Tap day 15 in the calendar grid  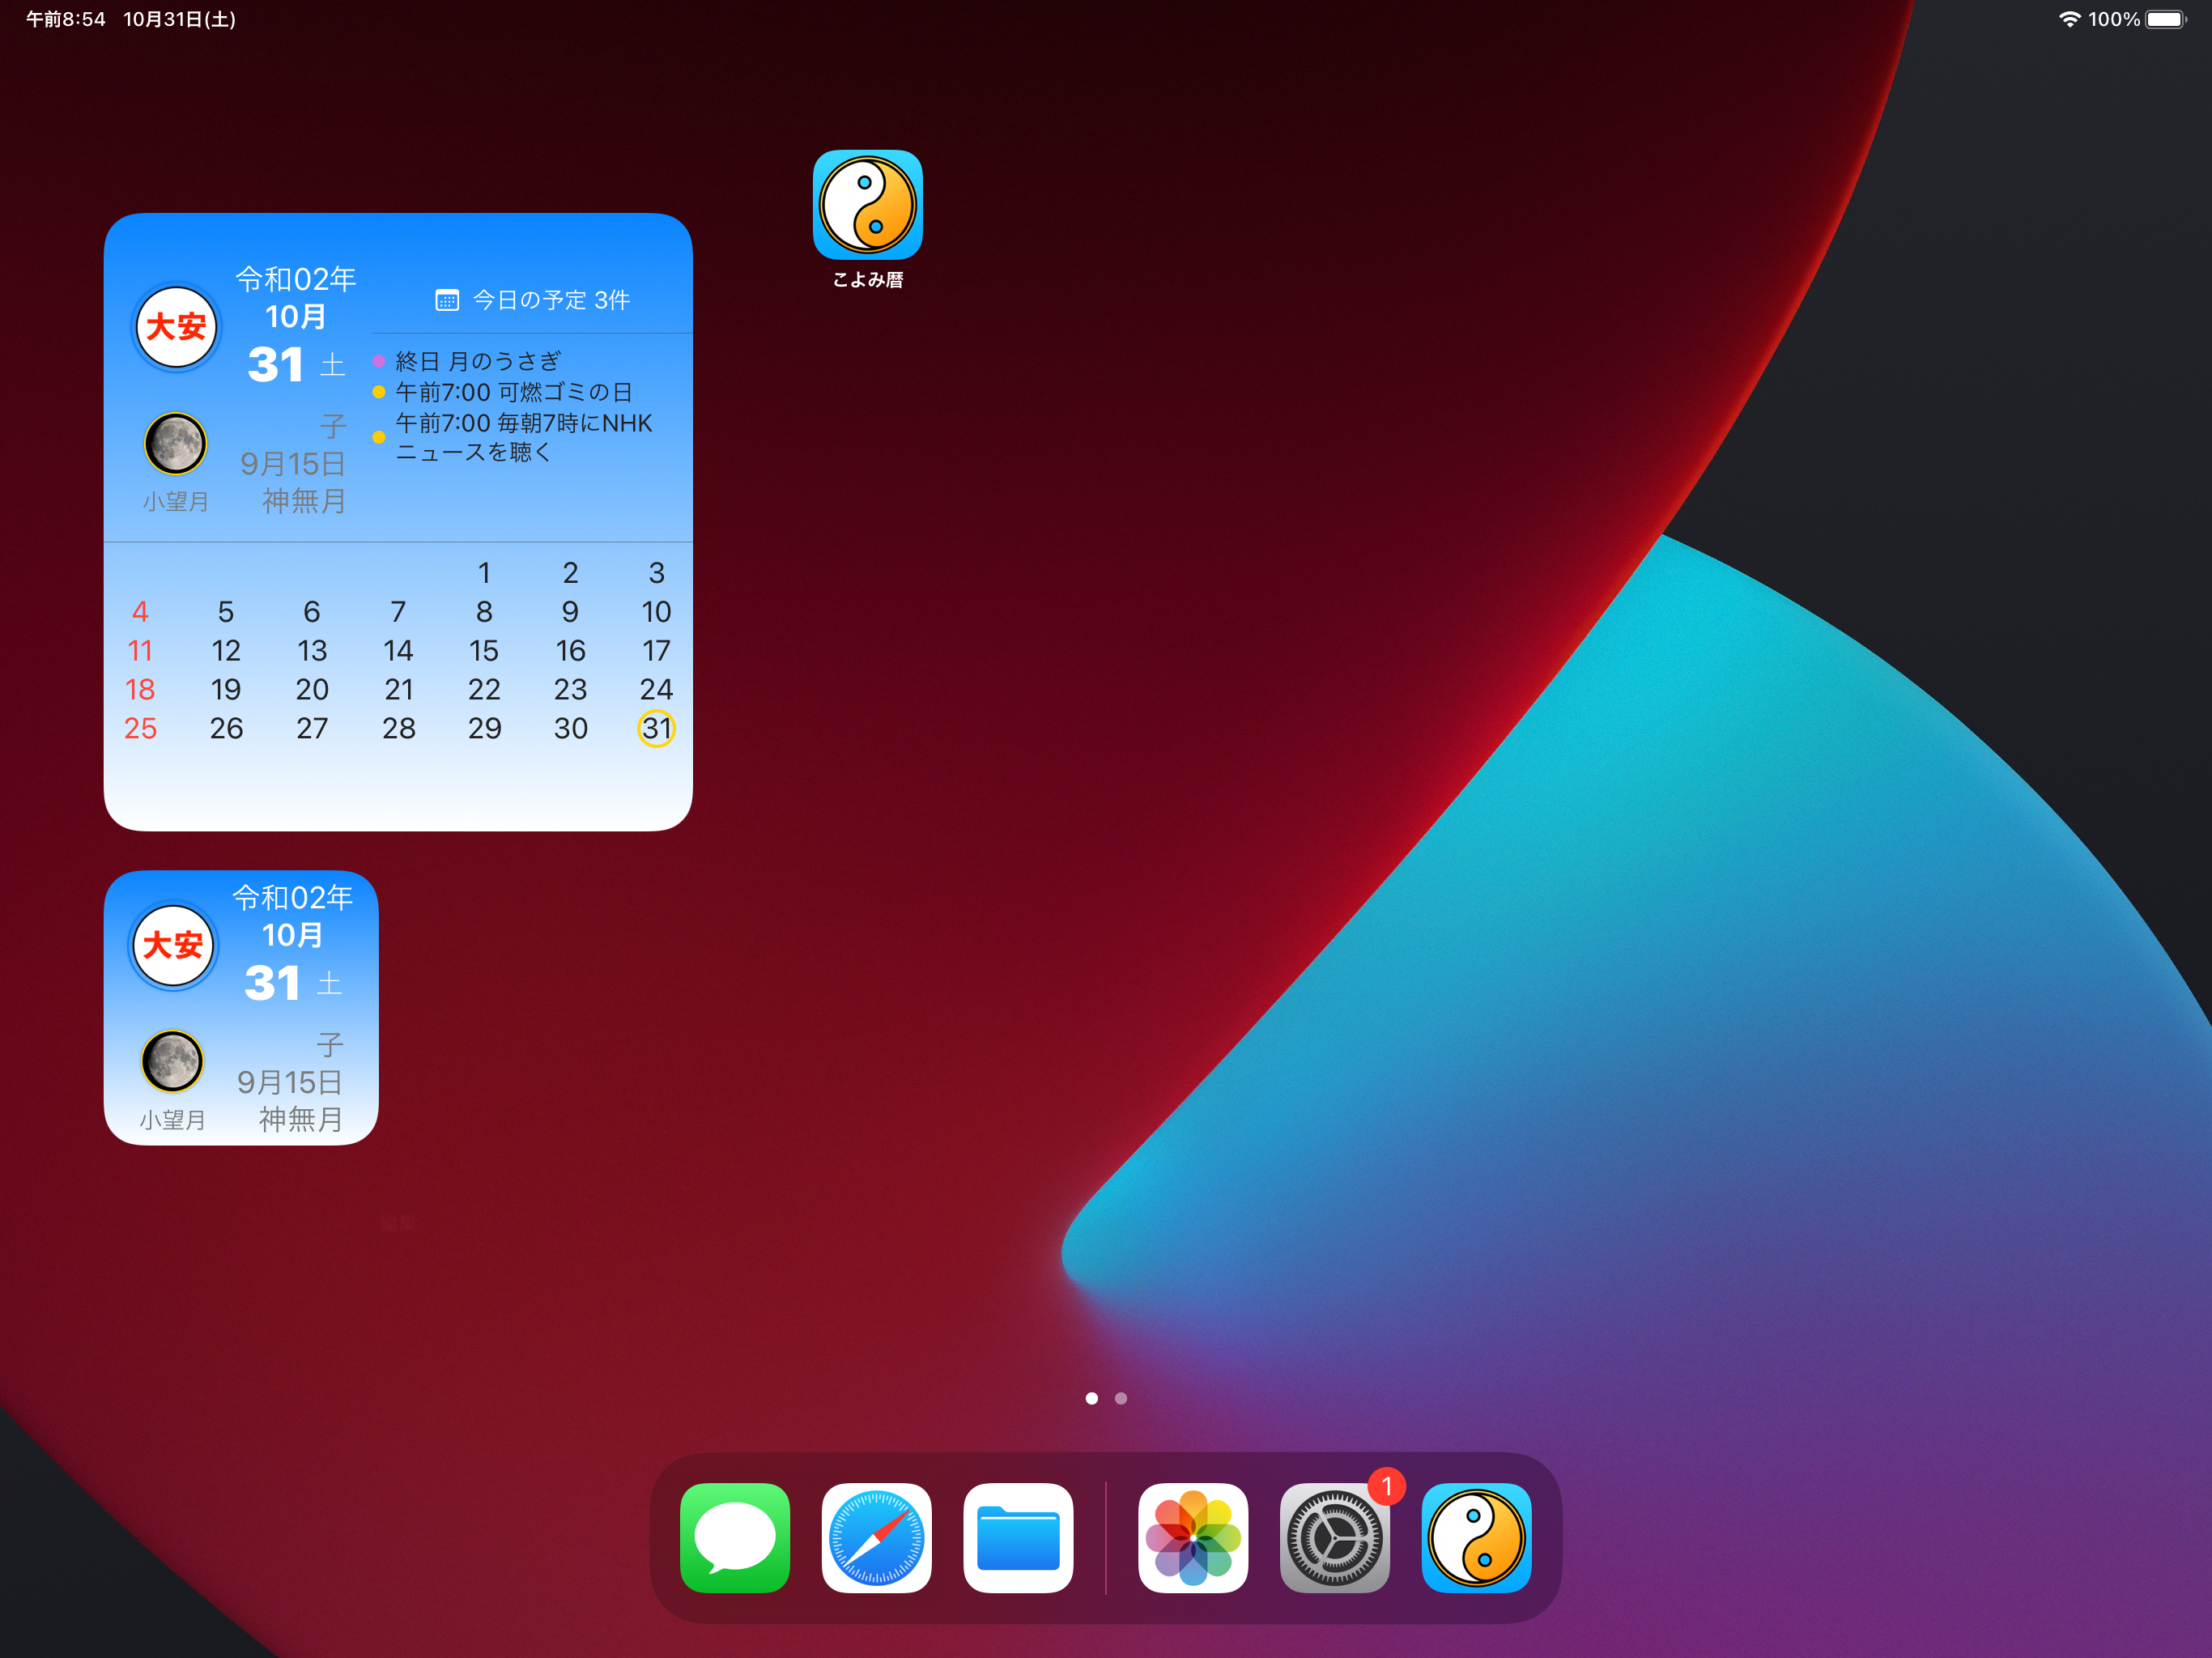point(484,651)
